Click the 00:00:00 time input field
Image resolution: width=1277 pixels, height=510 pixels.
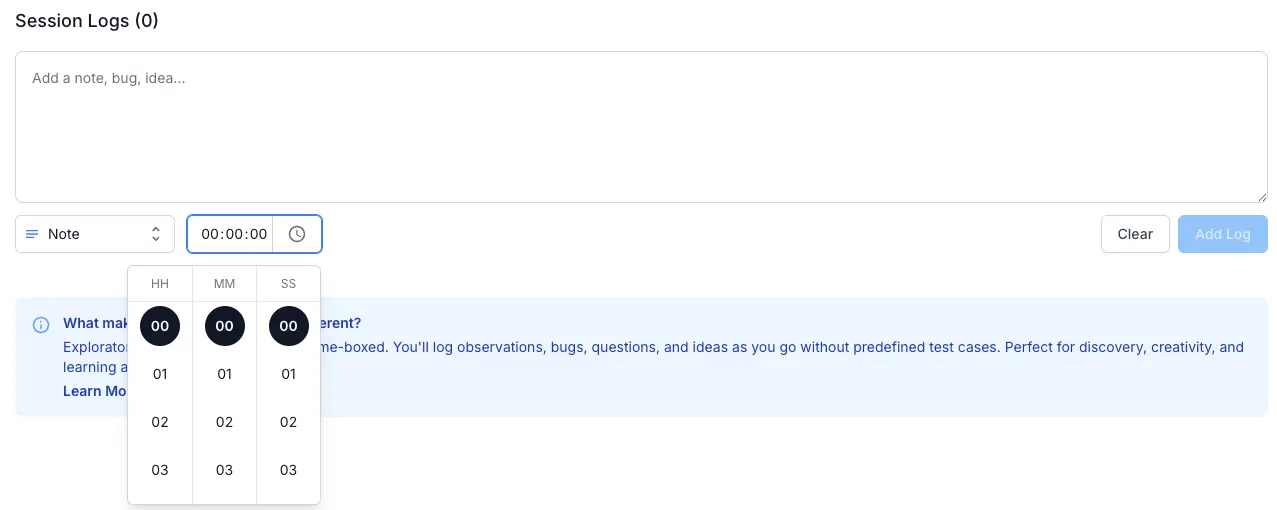pyautogui.click(x=234, y=234)
